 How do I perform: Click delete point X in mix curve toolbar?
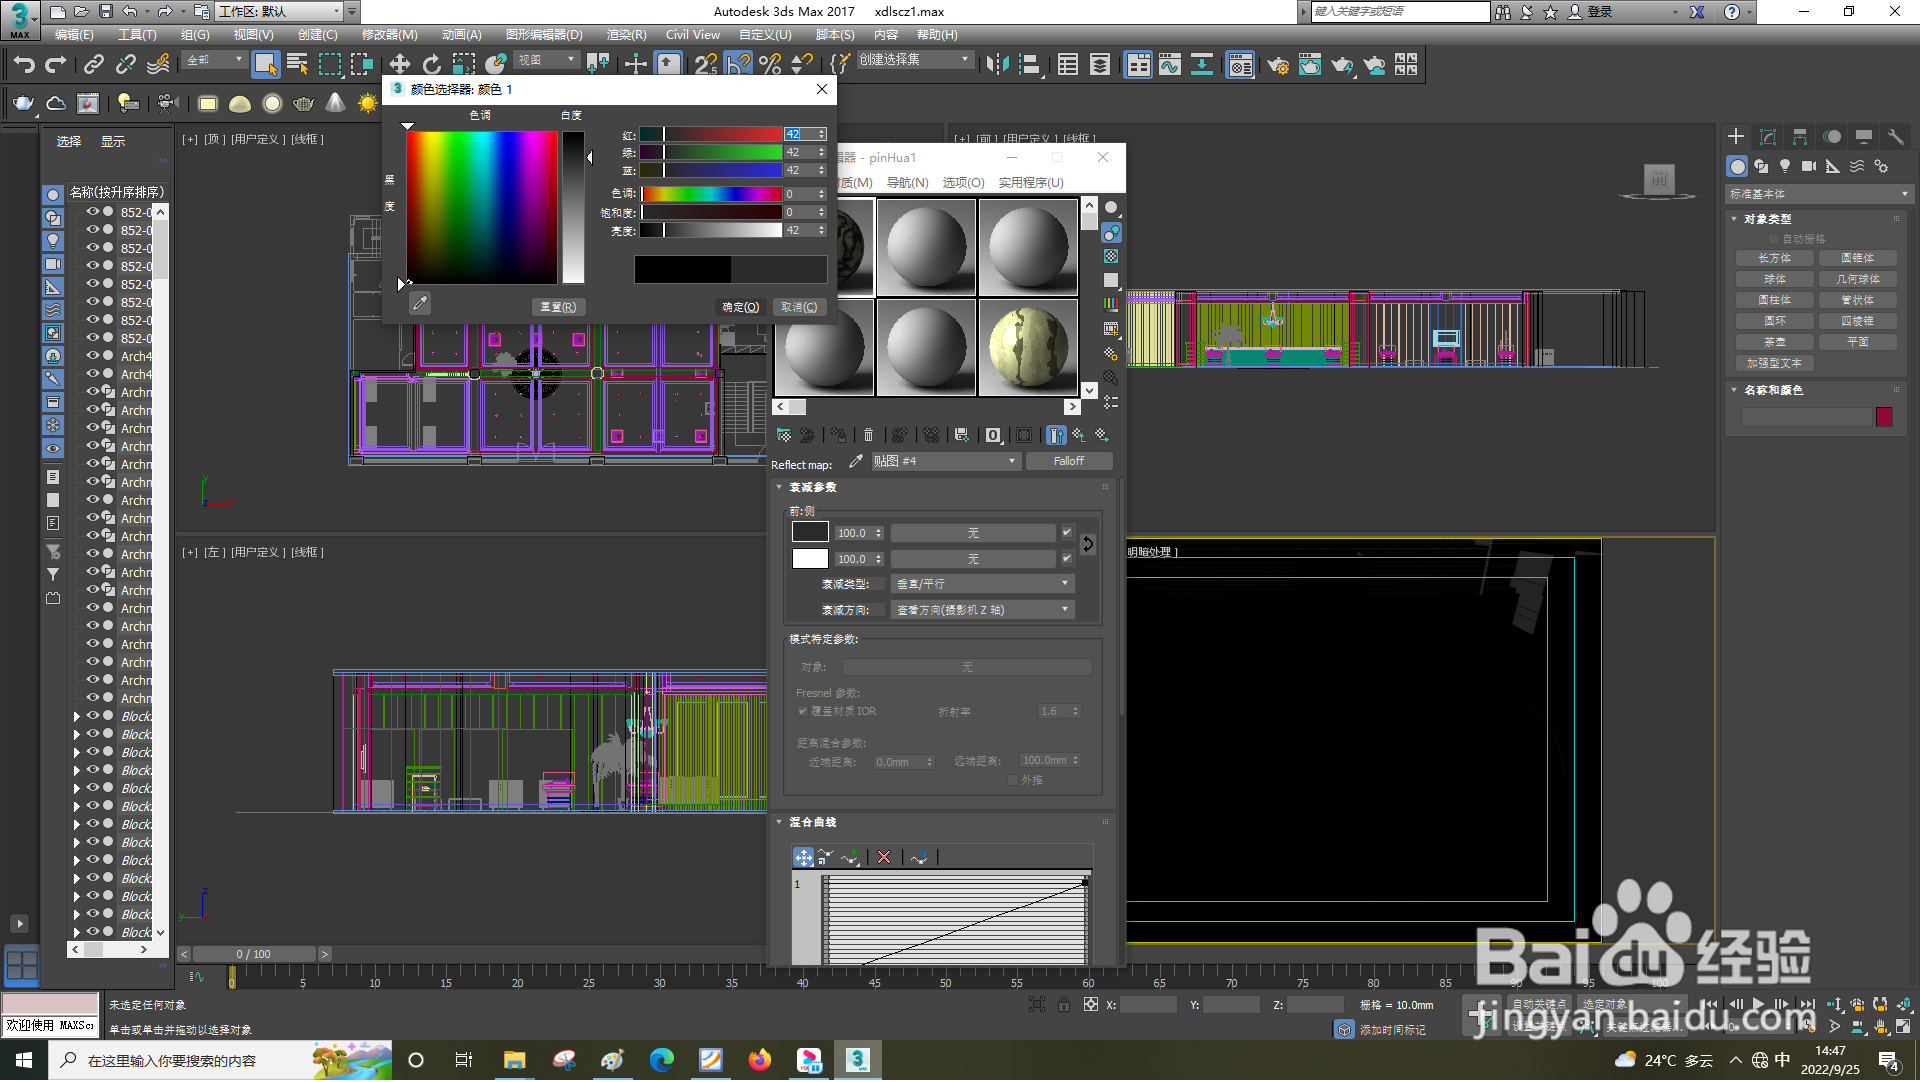pyautogui.click(x=884, y=858)
